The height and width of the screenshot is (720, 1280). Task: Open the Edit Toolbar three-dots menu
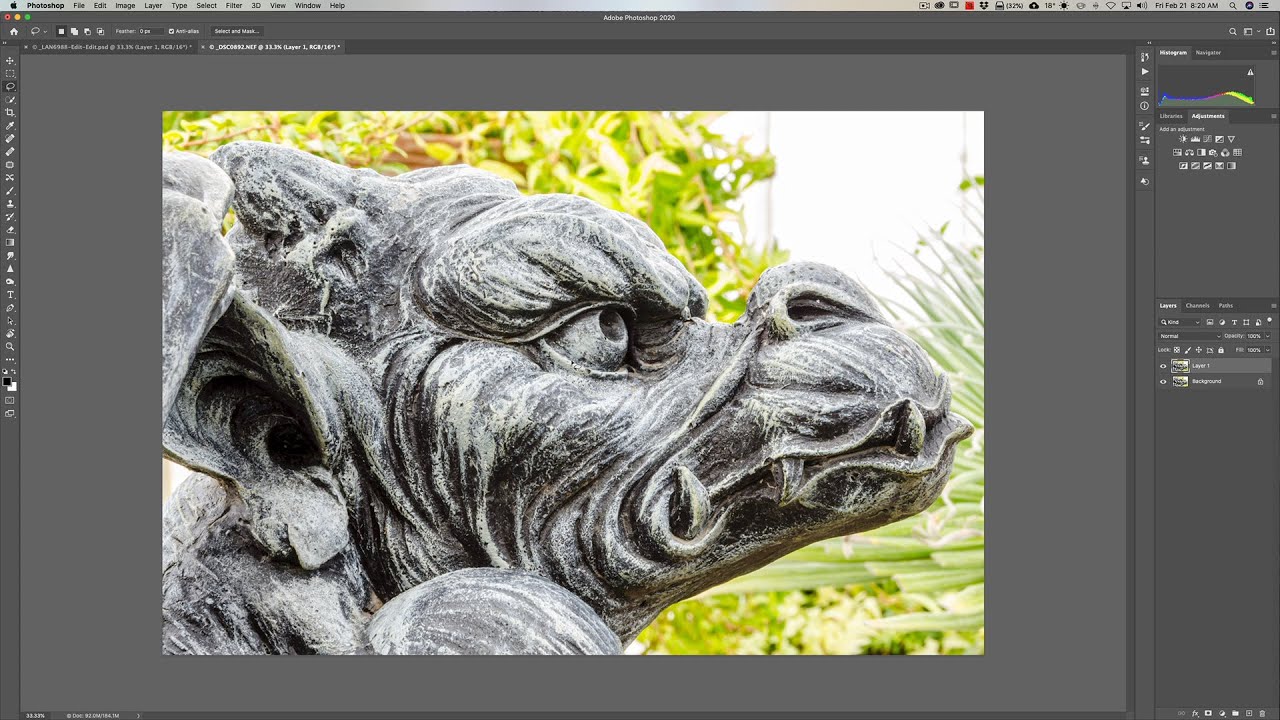(10, 359)
